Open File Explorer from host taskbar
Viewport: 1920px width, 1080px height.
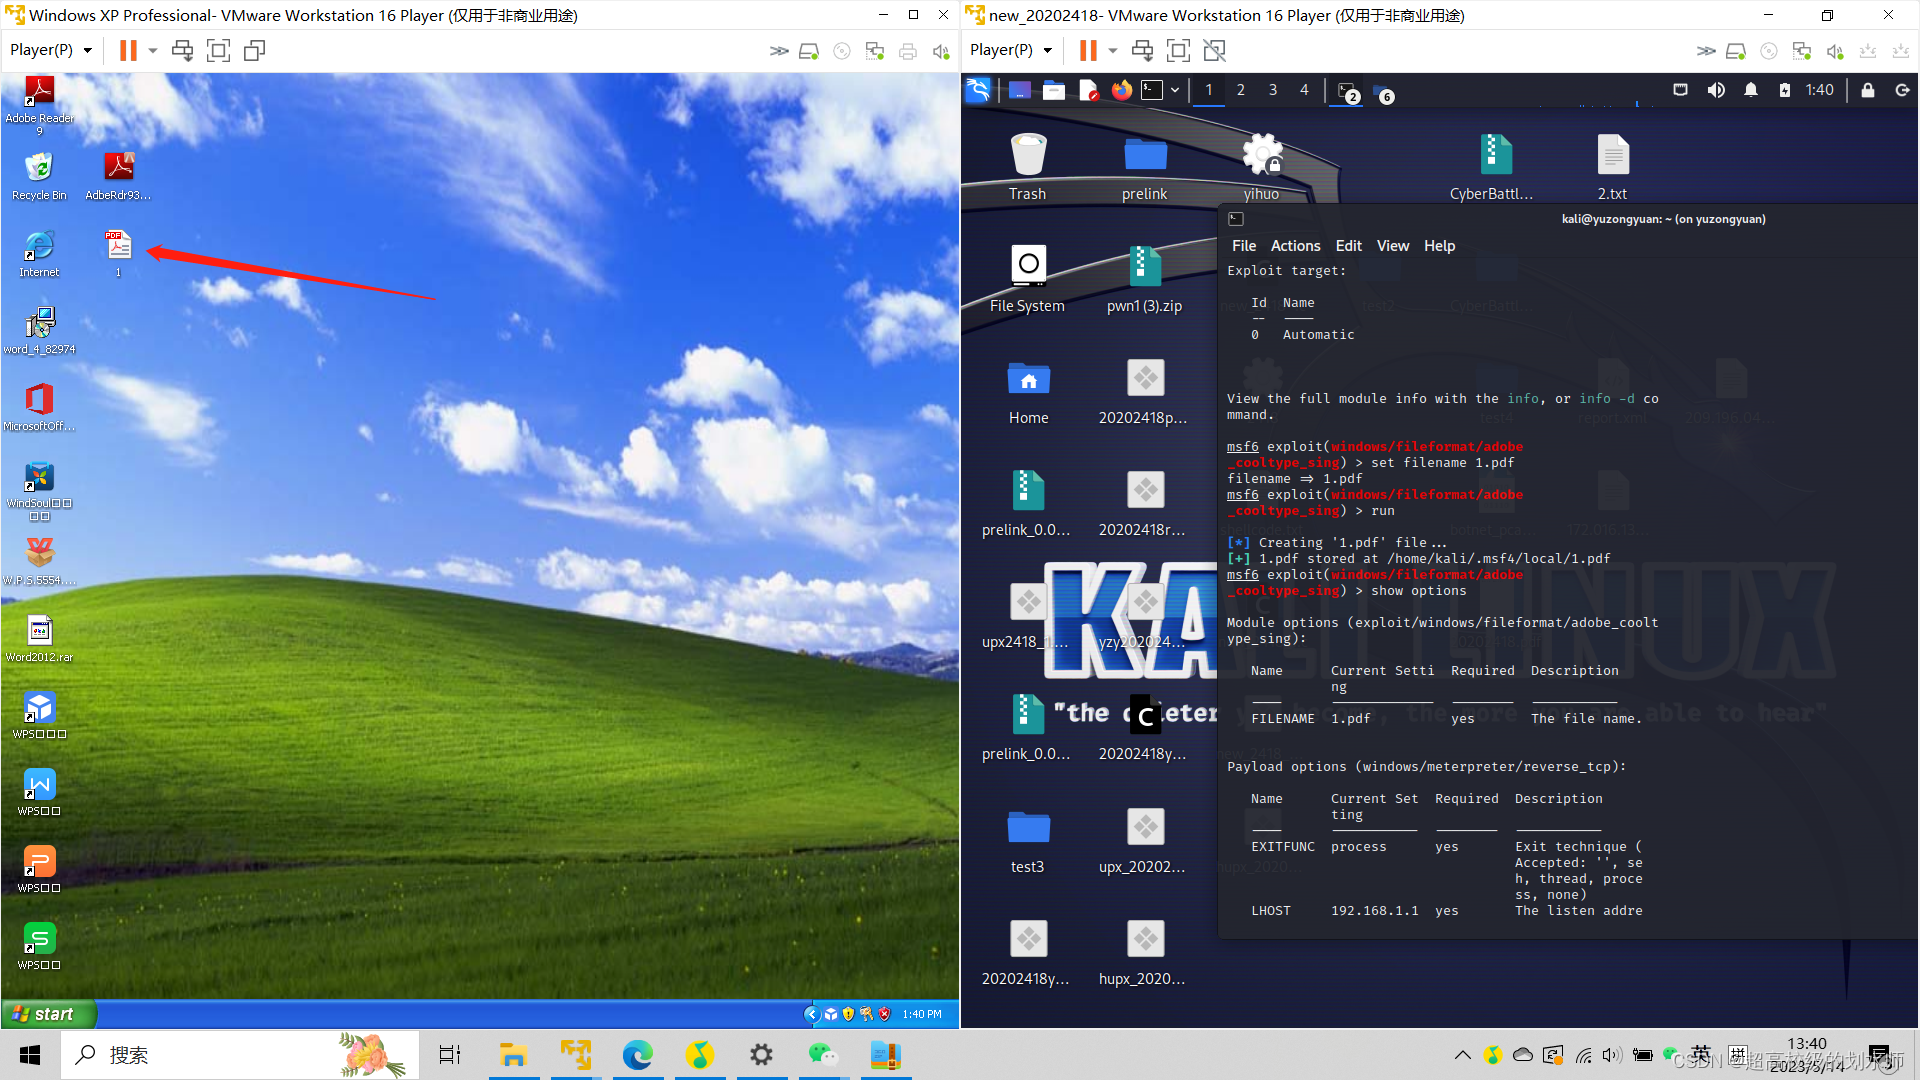click(x=513, y=1055)
